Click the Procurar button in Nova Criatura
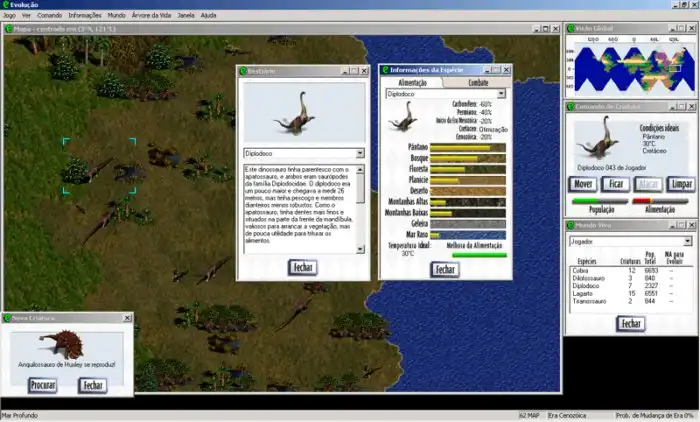 pyautogui.click(x=42, y=384)
